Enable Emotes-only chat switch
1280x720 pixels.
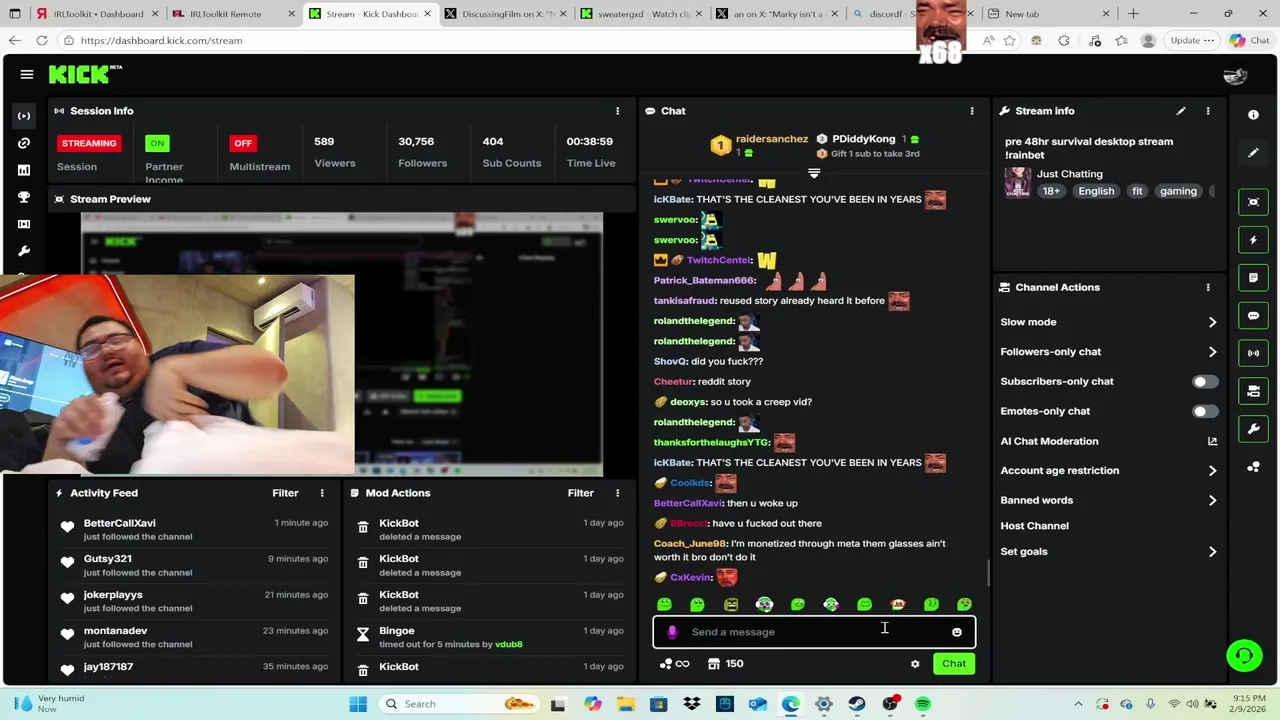(x=1205, y=411)
